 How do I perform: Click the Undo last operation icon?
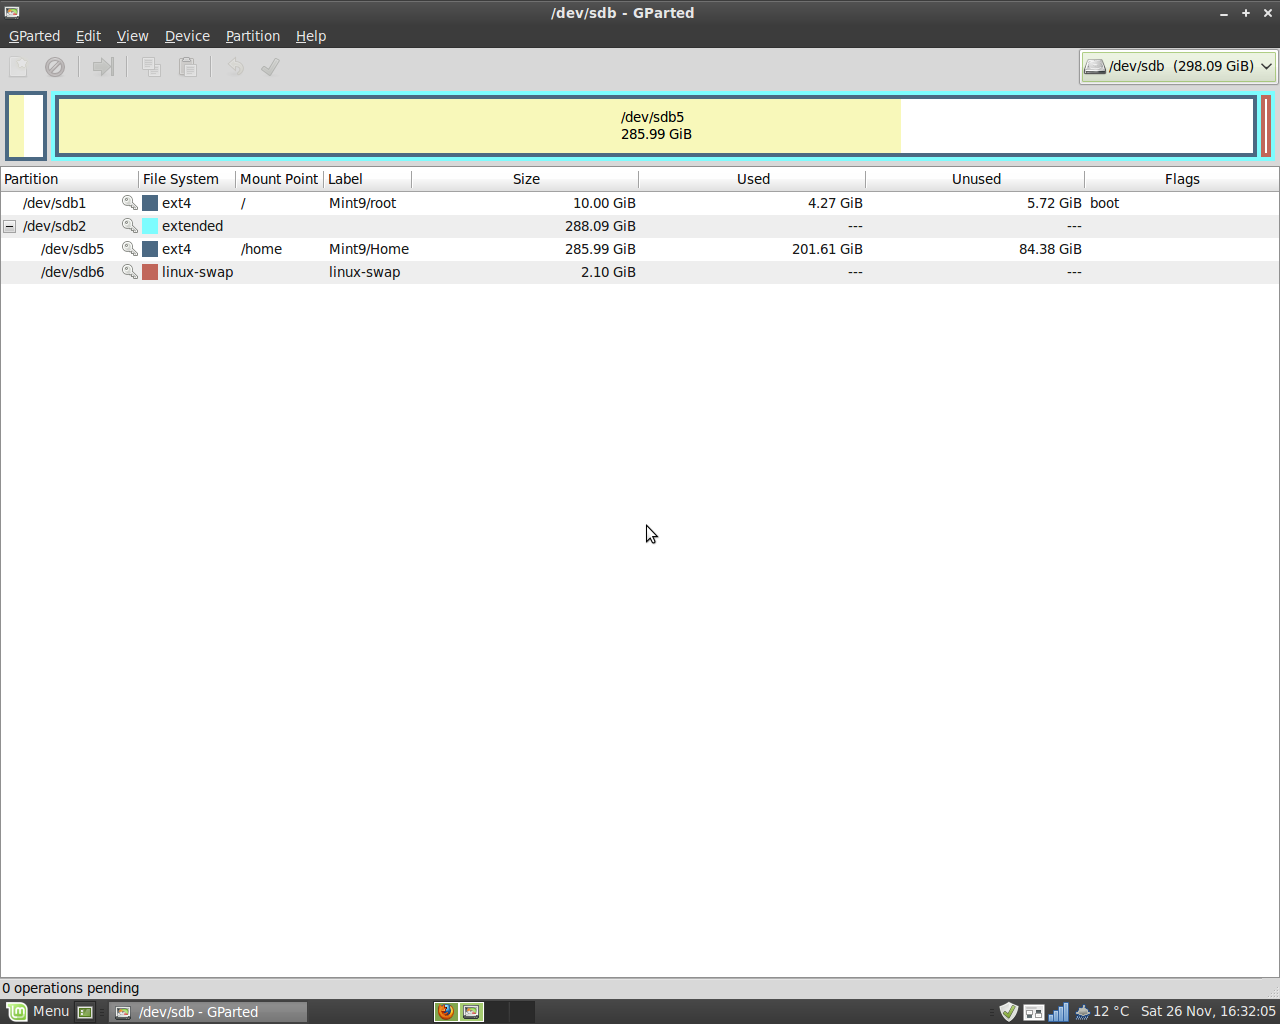pyautogui.click(x=235, y=67)
